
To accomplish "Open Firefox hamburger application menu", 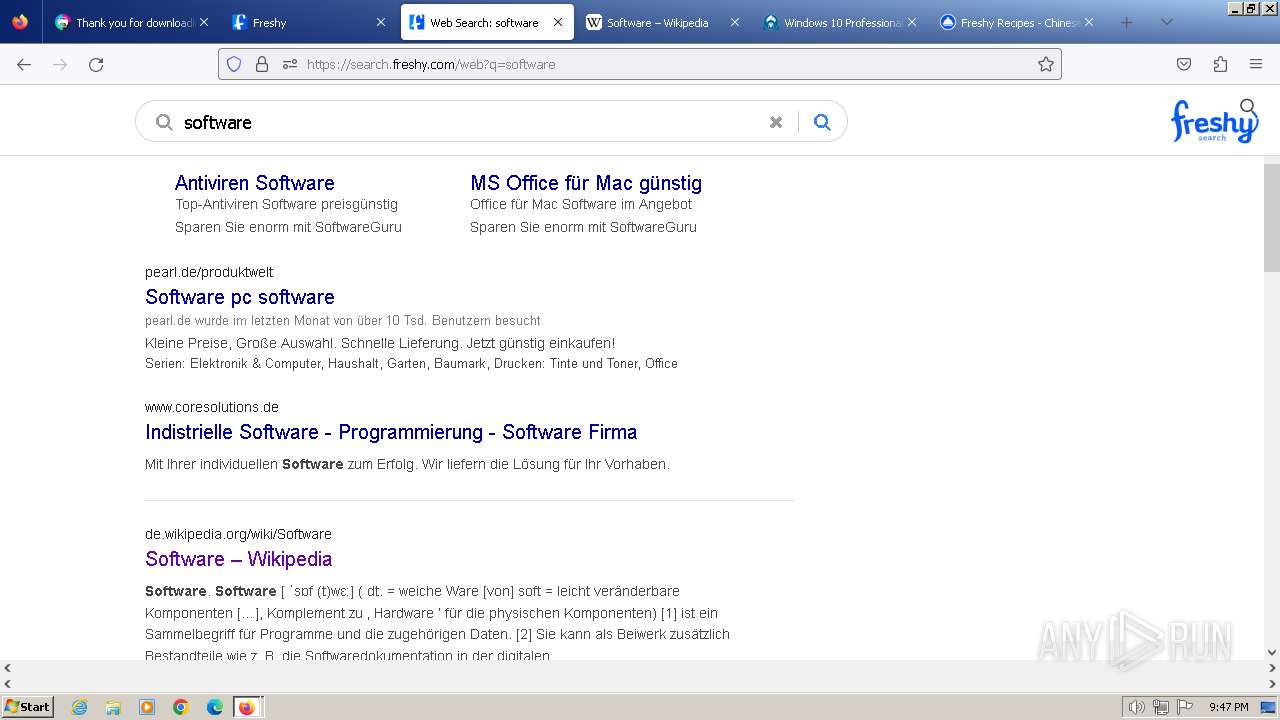I will click(x=1256, y=64).
